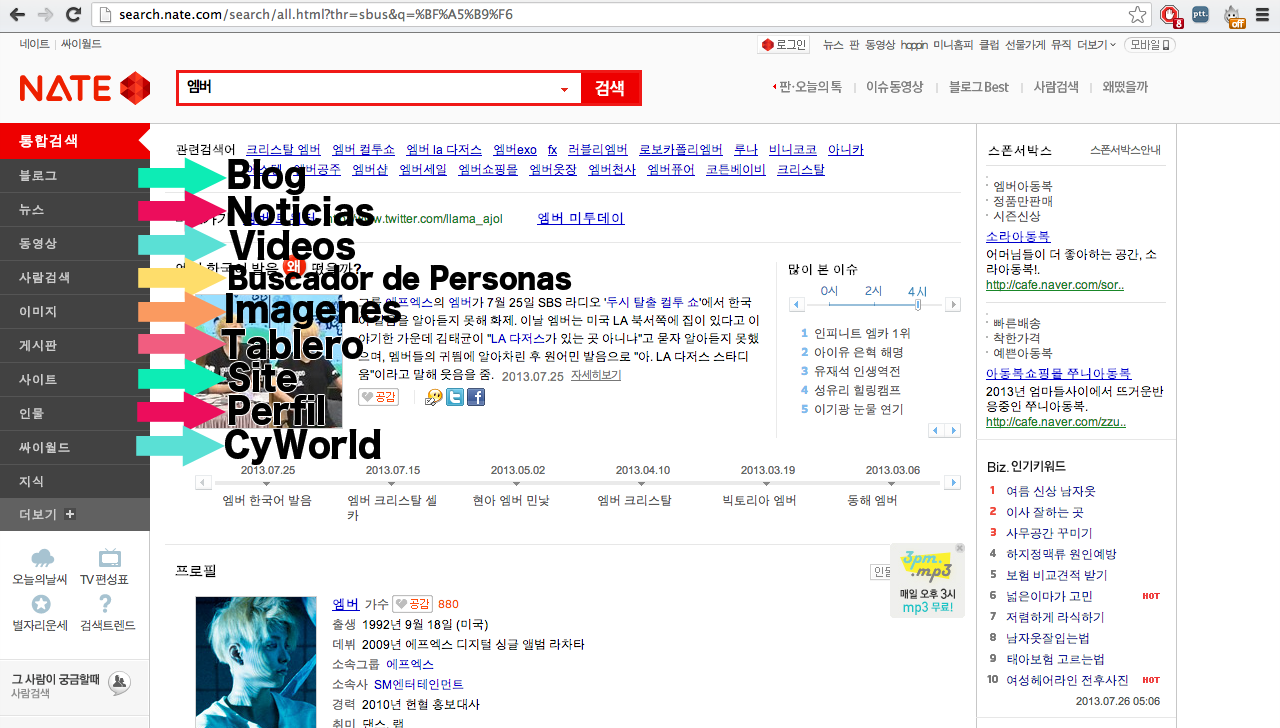Open the hoppin link in the top bar
Screen dimensions: 1280x728
[x=914, y=45]
